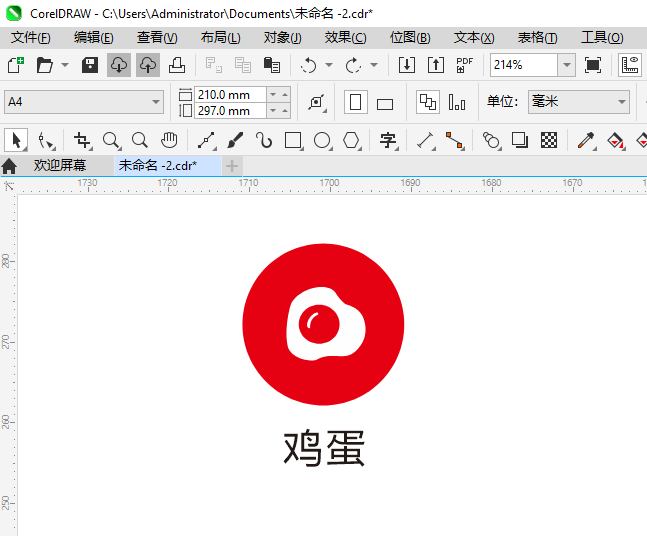Select the Shape edit tool
Image resolution: width=647 pixels, height=536 pixels.
click(46, 141)
